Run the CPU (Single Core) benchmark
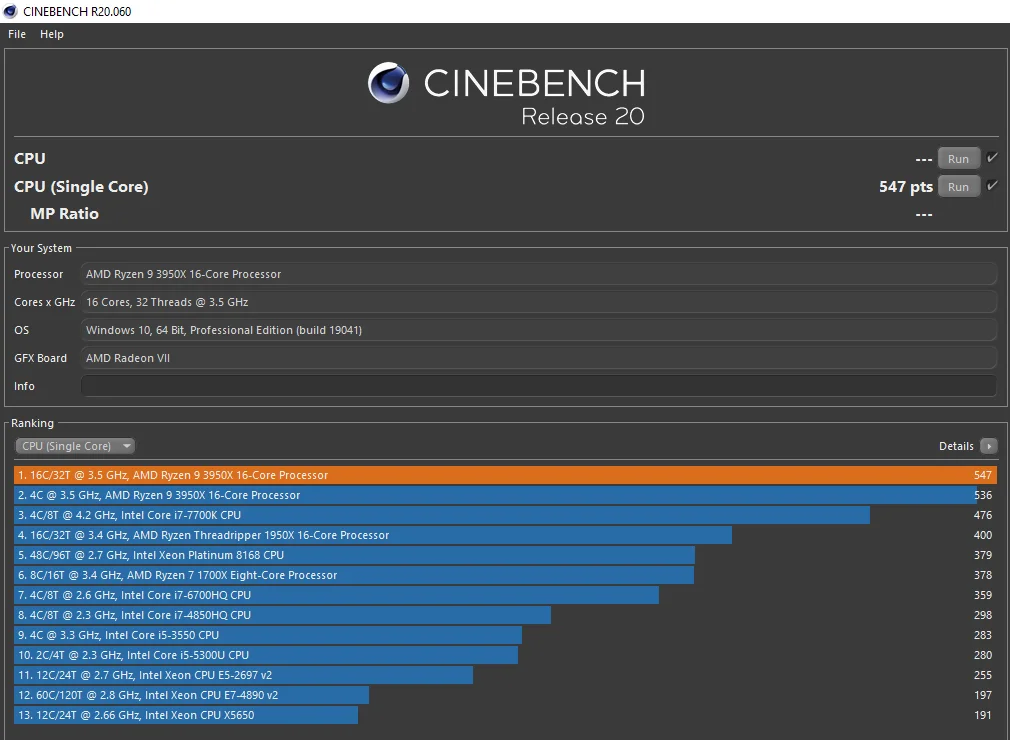Image resolution: width=1010 pixels, height=740 pixels. [958, 187]
